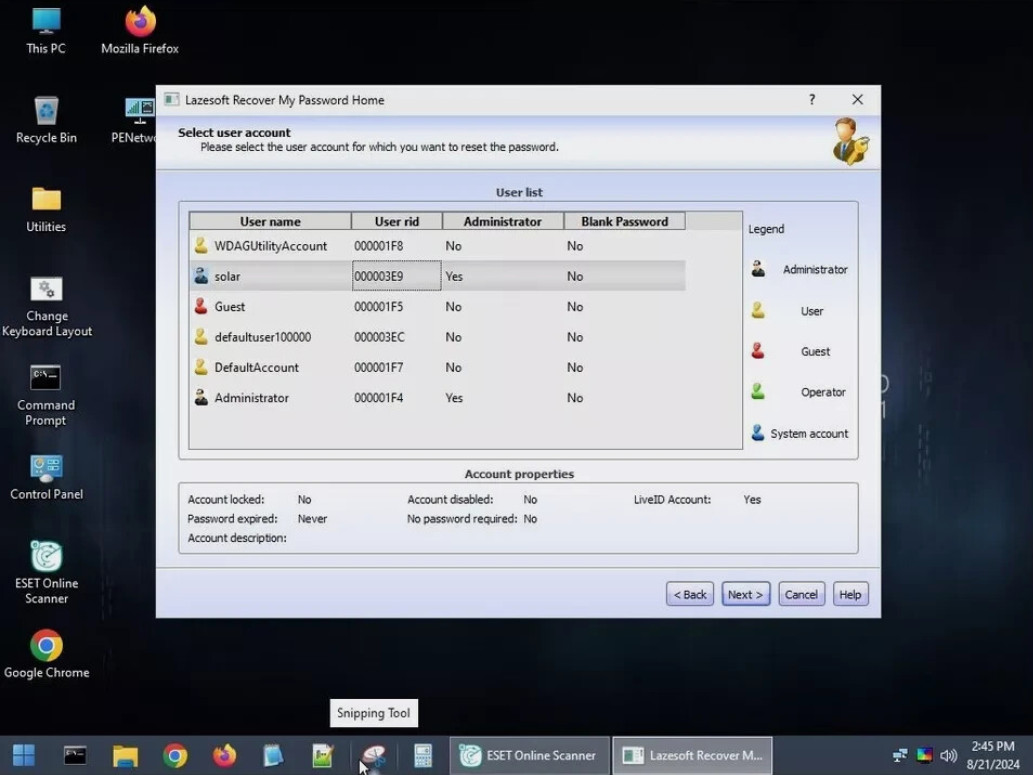Open the Snipping Tool taskbar icon

374,755
